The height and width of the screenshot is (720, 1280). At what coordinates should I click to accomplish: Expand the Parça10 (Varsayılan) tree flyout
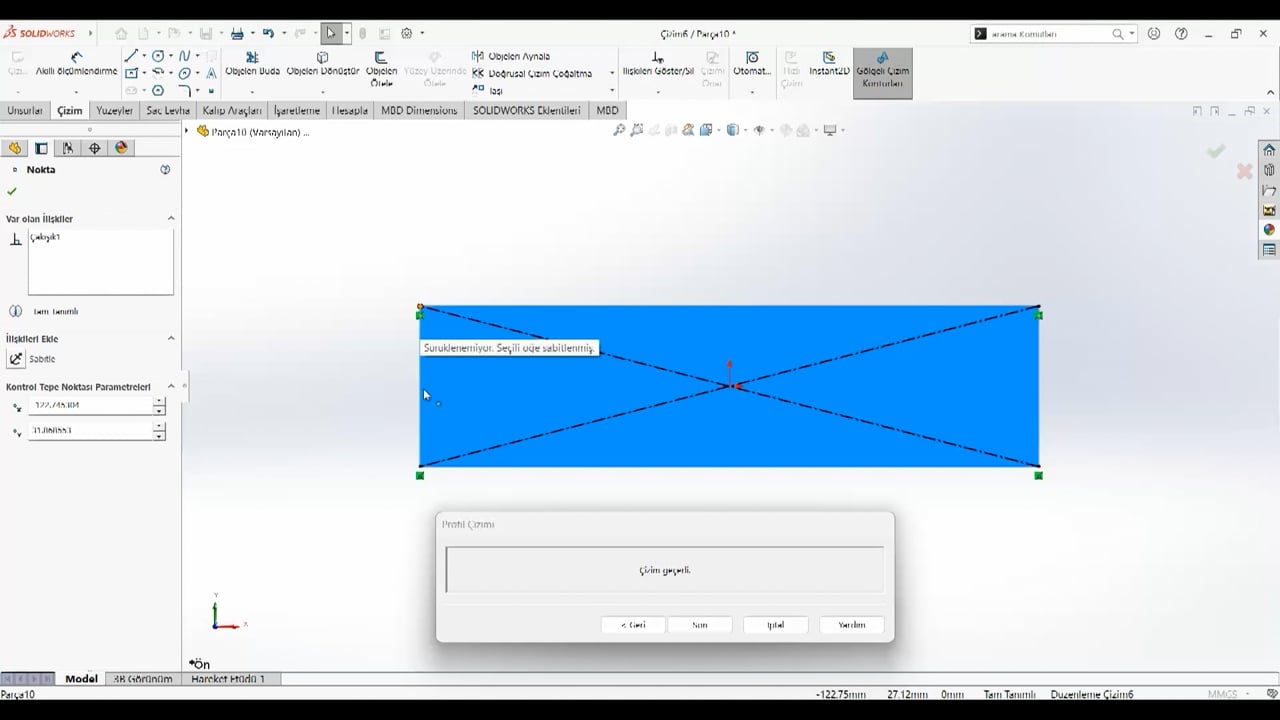(x=187, y=131)
